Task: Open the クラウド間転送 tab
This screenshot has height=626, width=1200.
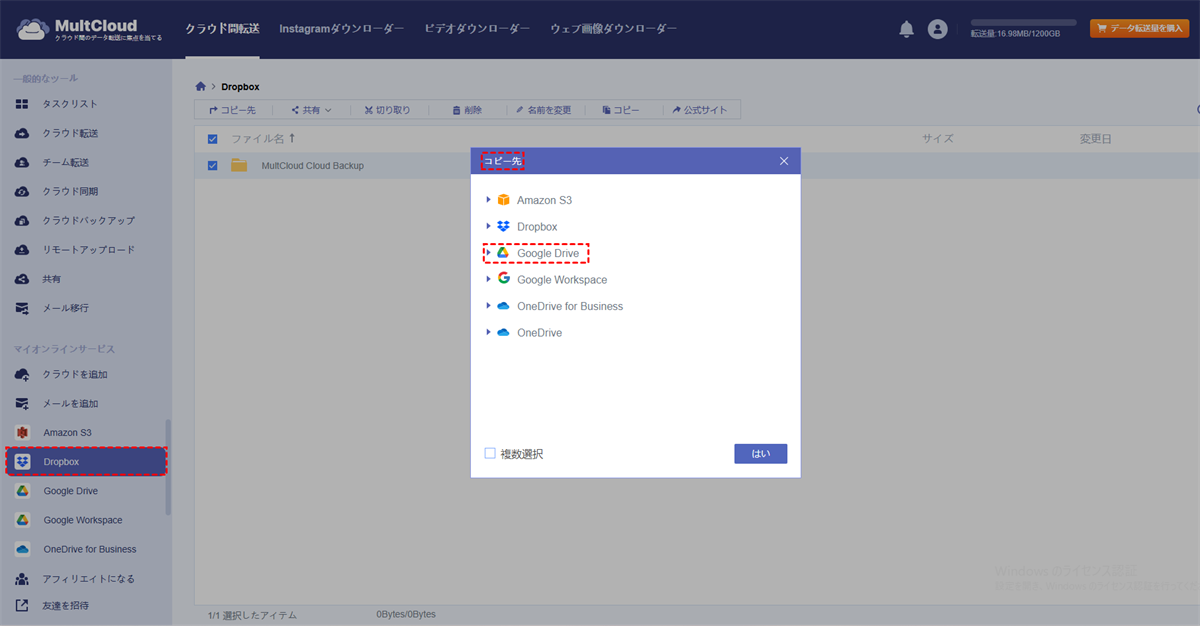Action: (x=222, y=29)
